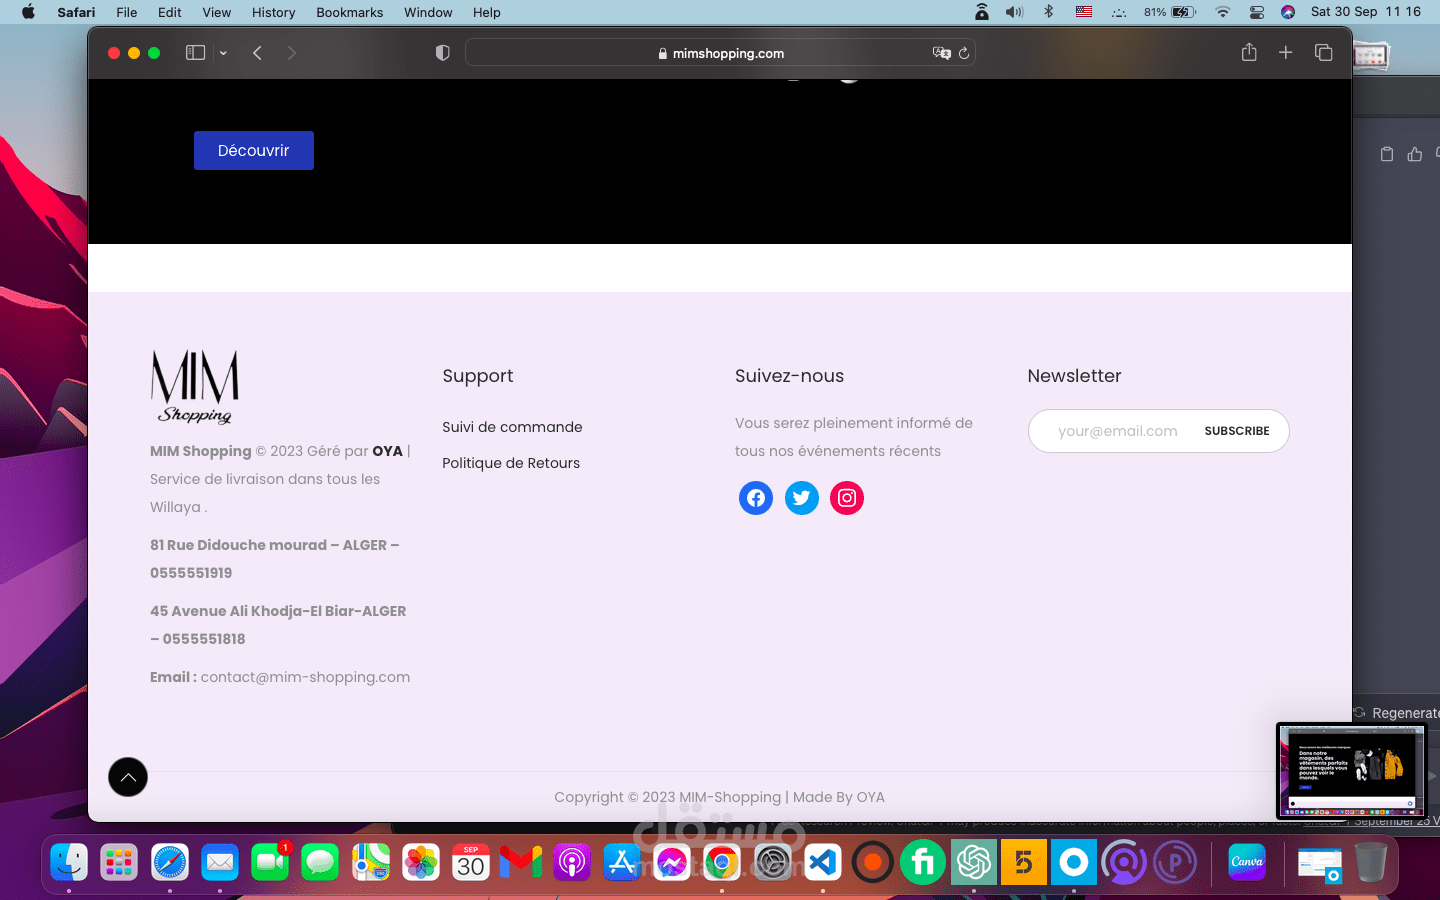This screenshot has height=900, width=1440.
Task: Focus the newsletter email input field
Action: [x=1118, y=431]
